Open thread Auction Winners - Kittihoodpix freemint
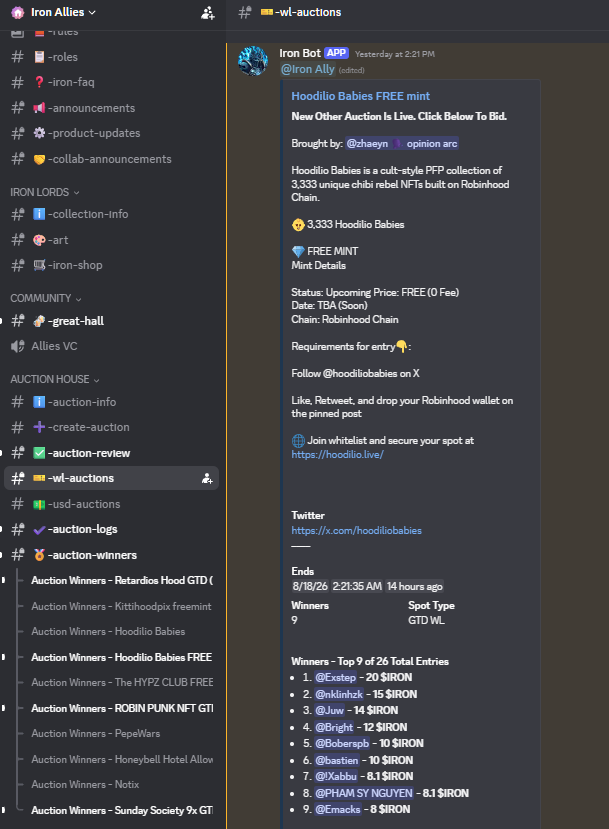 [x=122, y=606]
